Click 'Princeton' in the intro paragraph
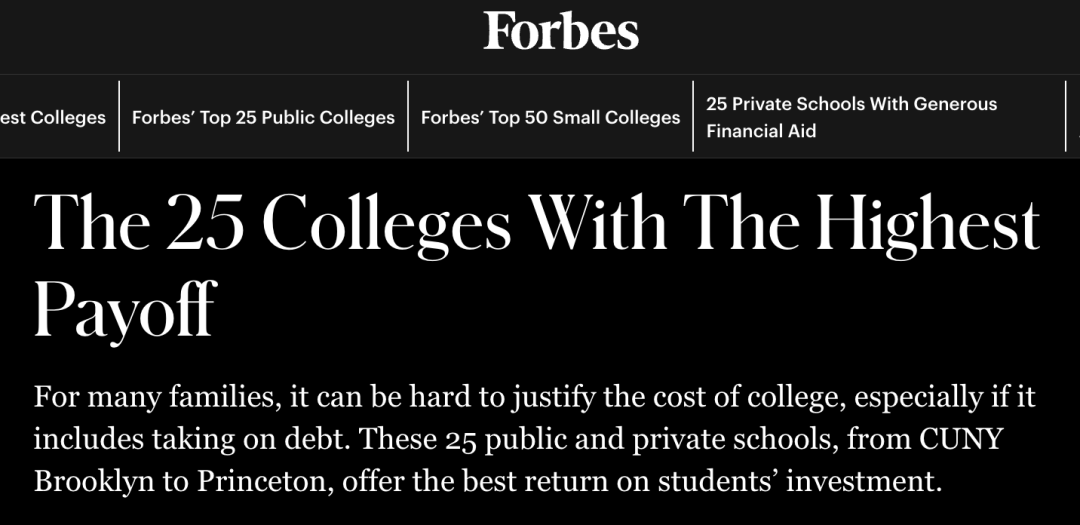This screenshot has height=525, width=1080. point(265,482)
